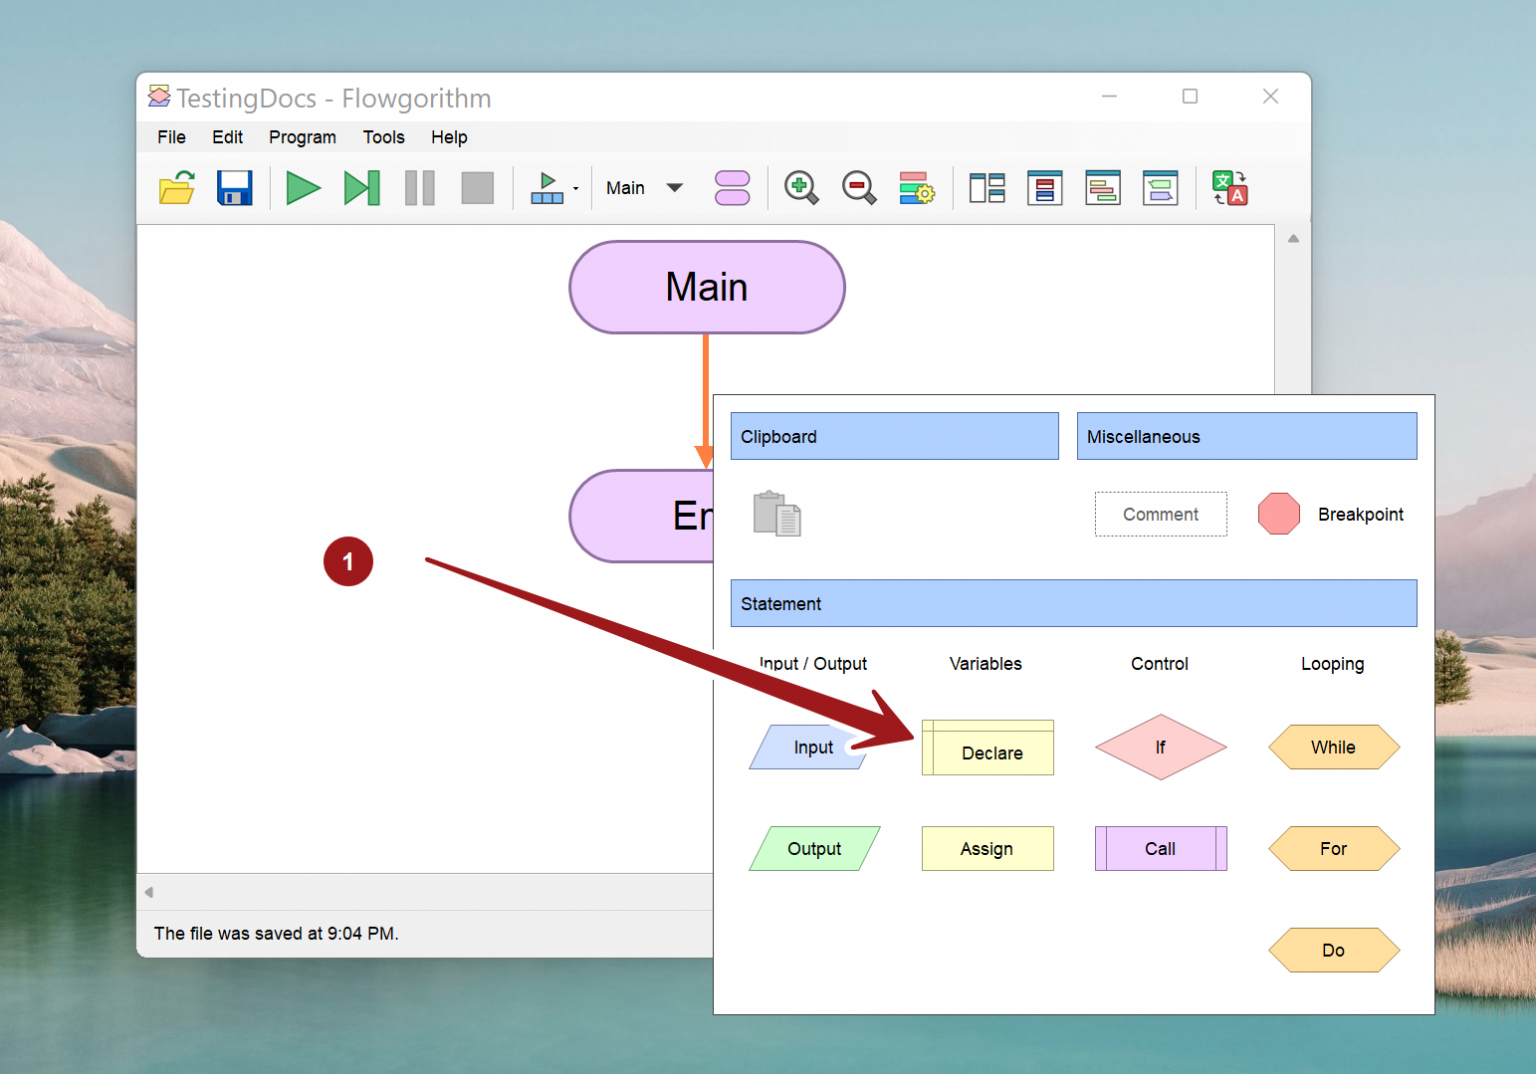Run the flowchart with the green play icon

[303, 188]
